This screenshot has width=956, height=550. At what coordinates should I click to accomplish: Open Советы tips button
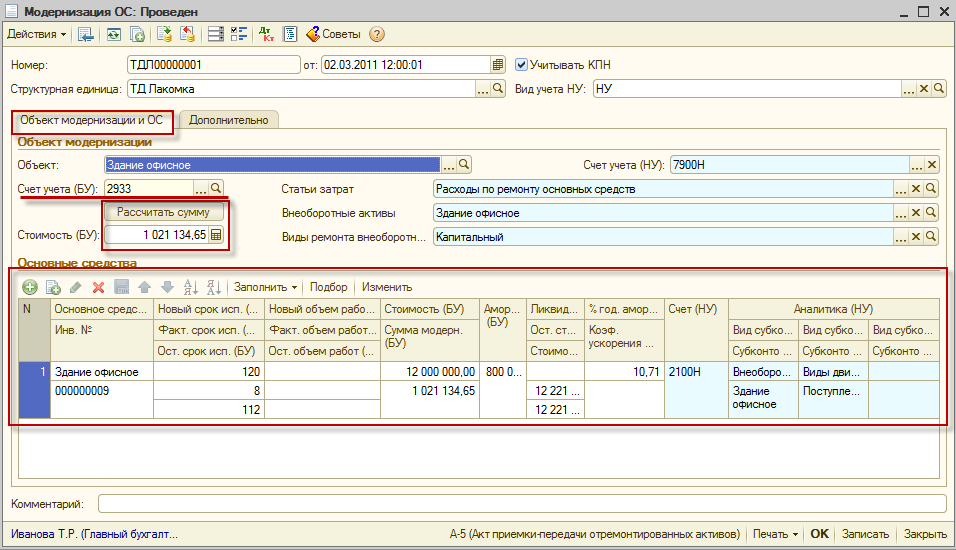[334, 35]
